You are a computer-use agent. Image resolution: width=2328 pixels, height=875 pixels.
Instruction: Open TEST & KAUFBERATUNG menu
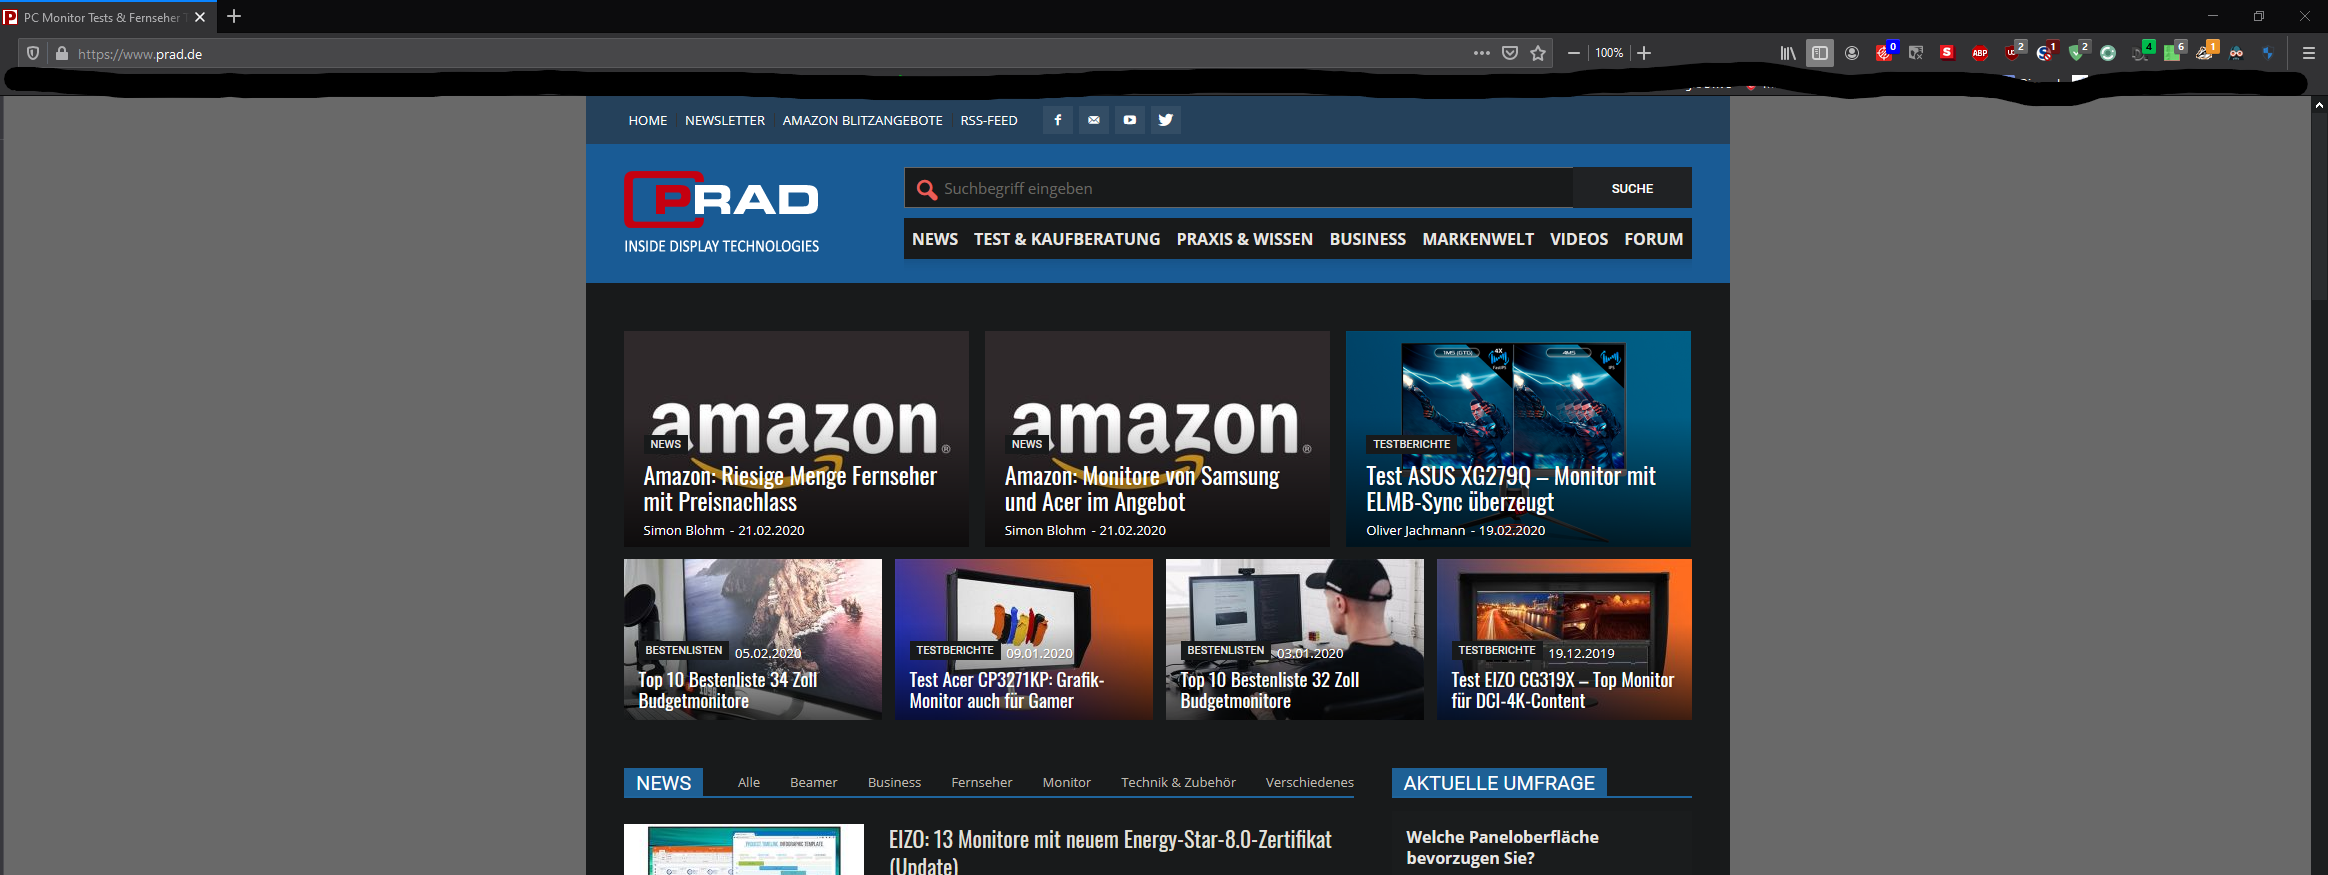pos(1067,239)
